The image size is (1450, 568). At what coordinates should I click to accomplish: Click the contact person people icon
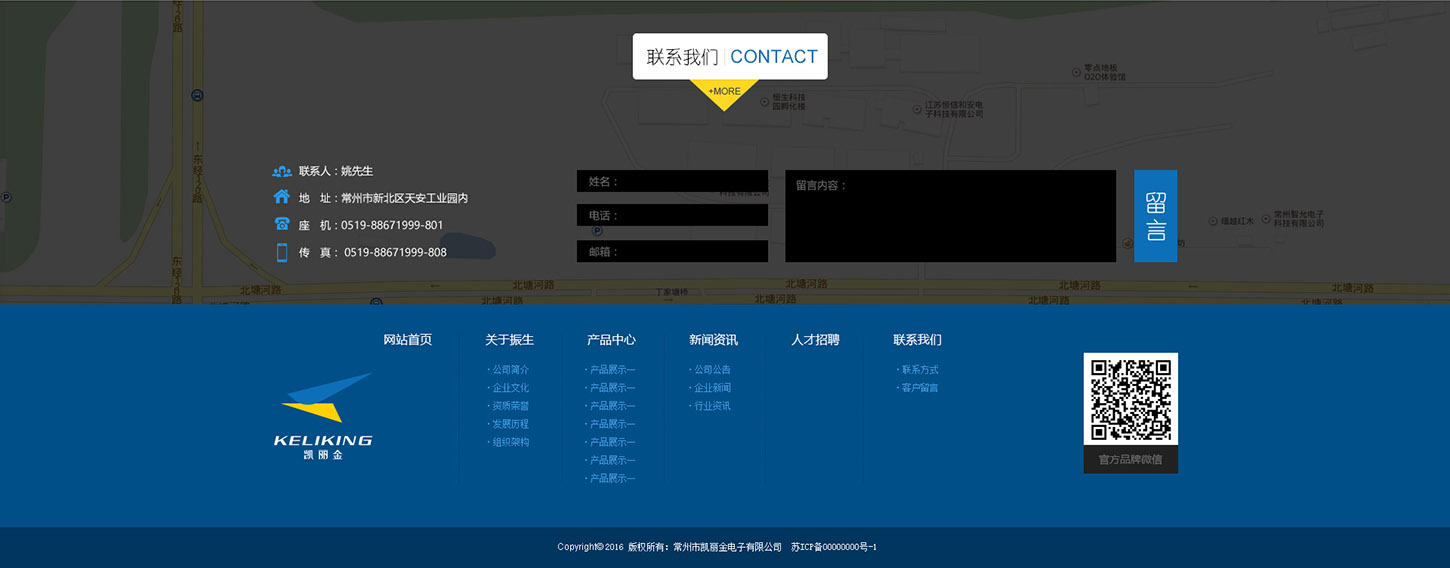click(x=281, y=171)
